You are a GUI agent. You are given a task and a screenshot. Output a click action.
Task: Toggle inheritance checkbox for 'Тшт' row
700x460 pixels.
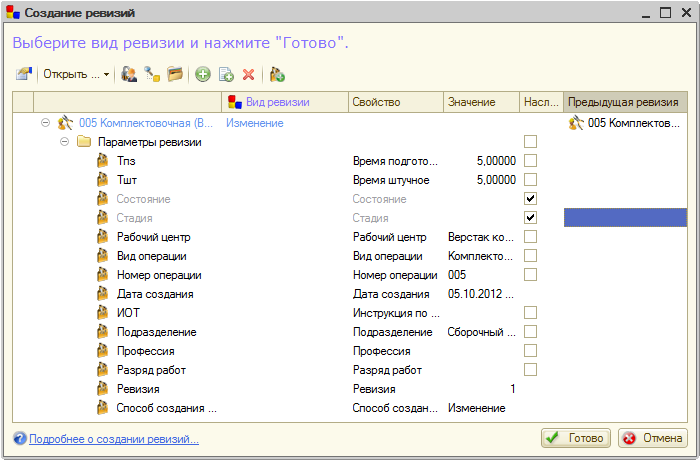[x=530, y=180]
